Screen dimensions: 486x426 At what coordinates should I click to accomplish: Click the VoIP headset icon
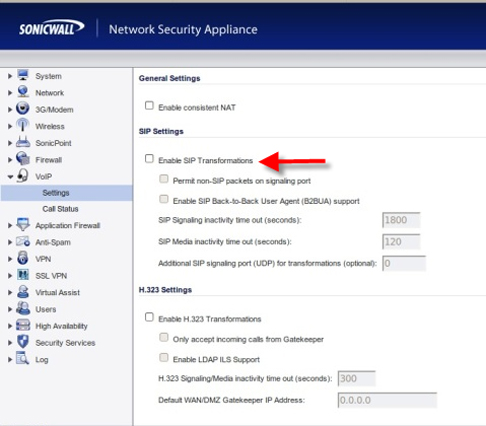23,176
